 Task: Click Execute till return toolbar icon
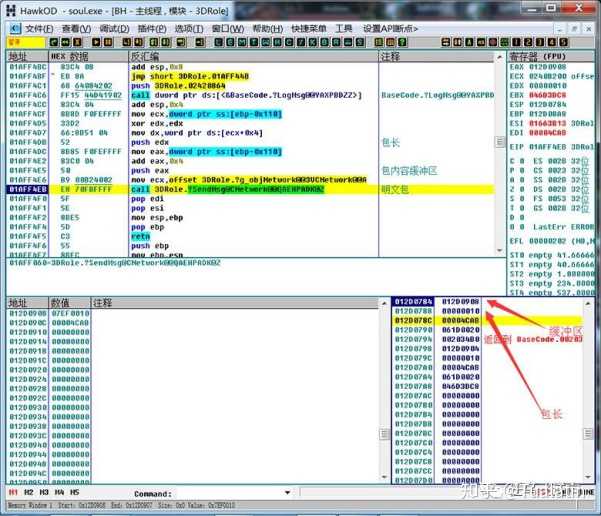pyautogui.click(x=181, y=42)
